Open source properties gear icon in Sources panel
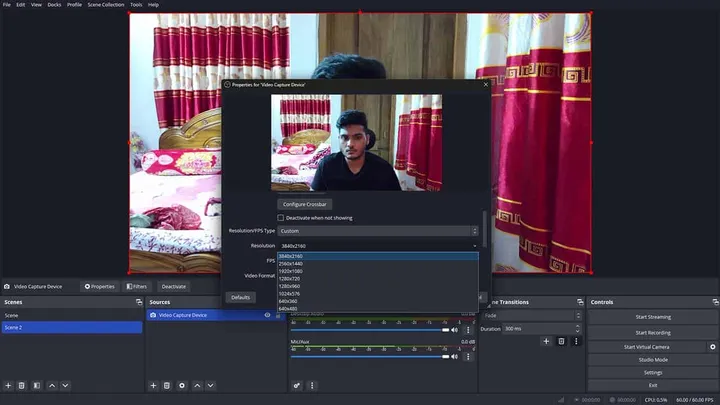 pyautogui.click(x=182, y=385)
